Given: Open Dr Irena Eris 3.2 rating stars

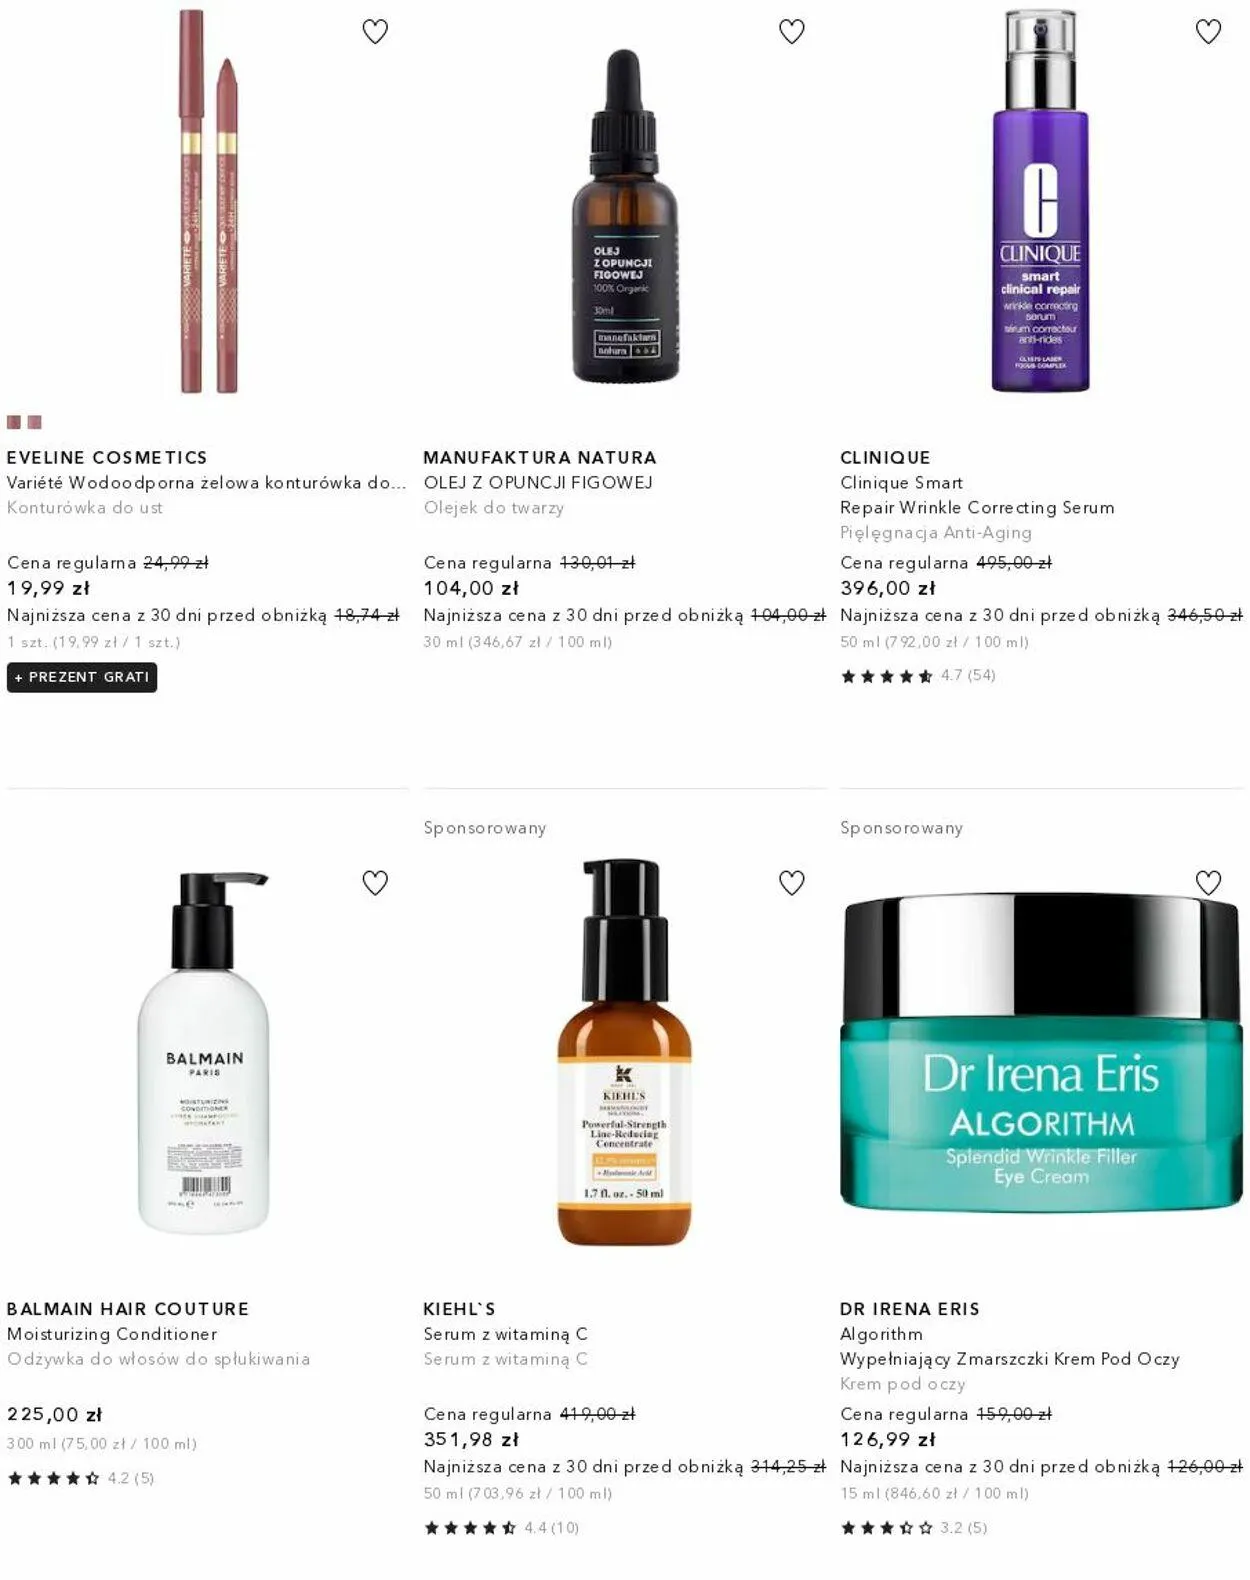Looking at the screenshot, I should point(913,1528).
